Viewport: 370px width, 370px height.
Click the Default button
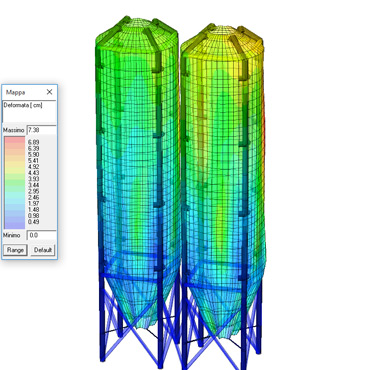point(43,250)
